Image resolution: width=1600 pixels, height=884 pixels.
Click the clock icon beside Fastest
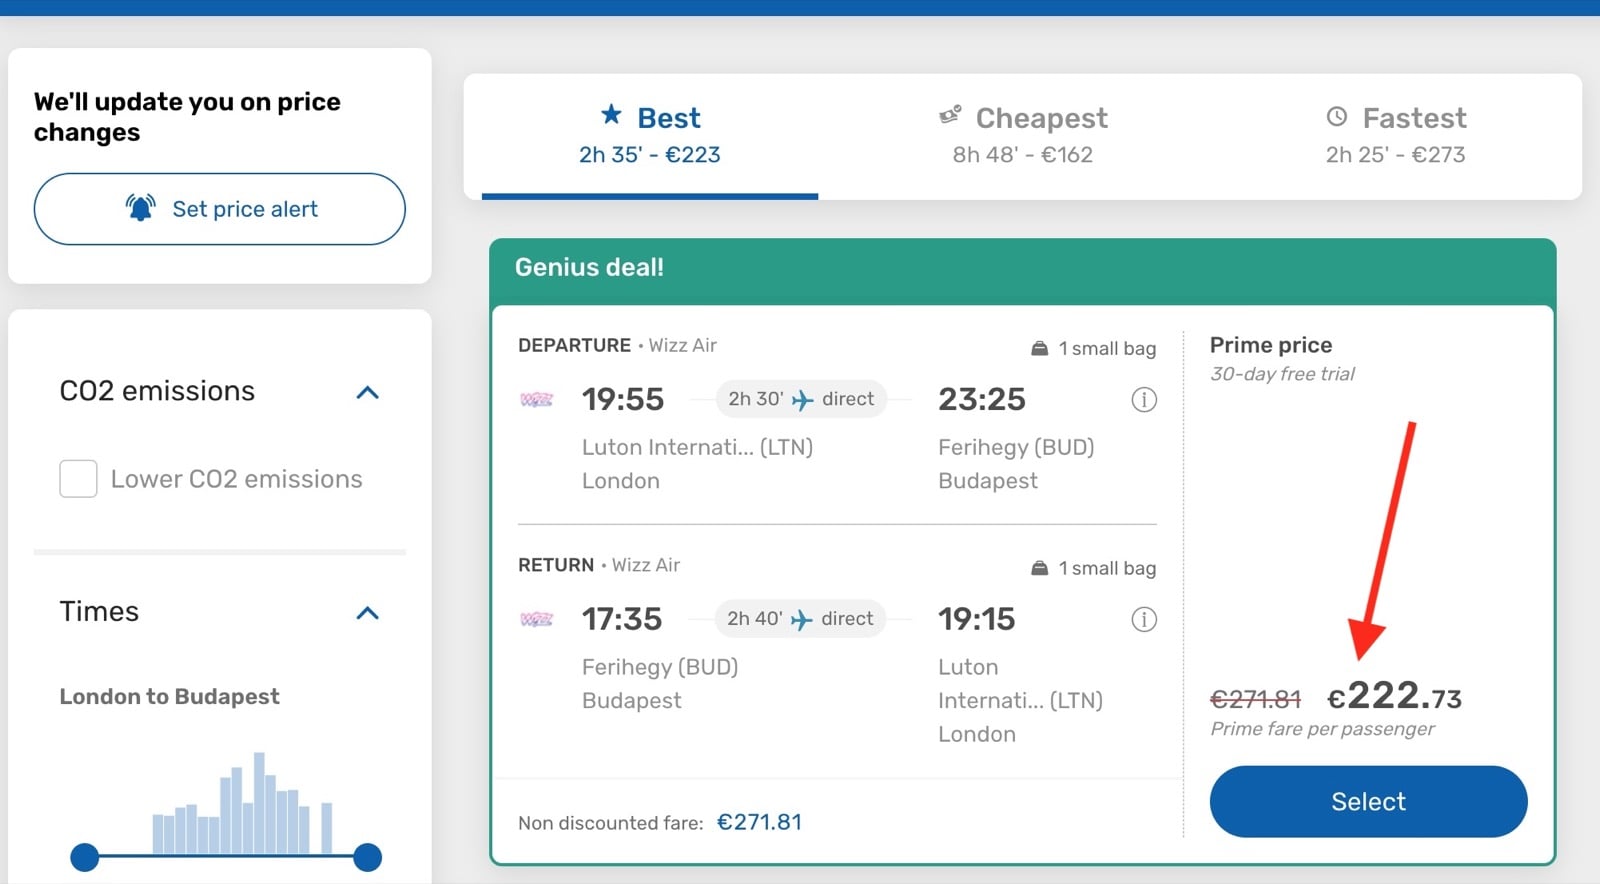(1337, 117)
